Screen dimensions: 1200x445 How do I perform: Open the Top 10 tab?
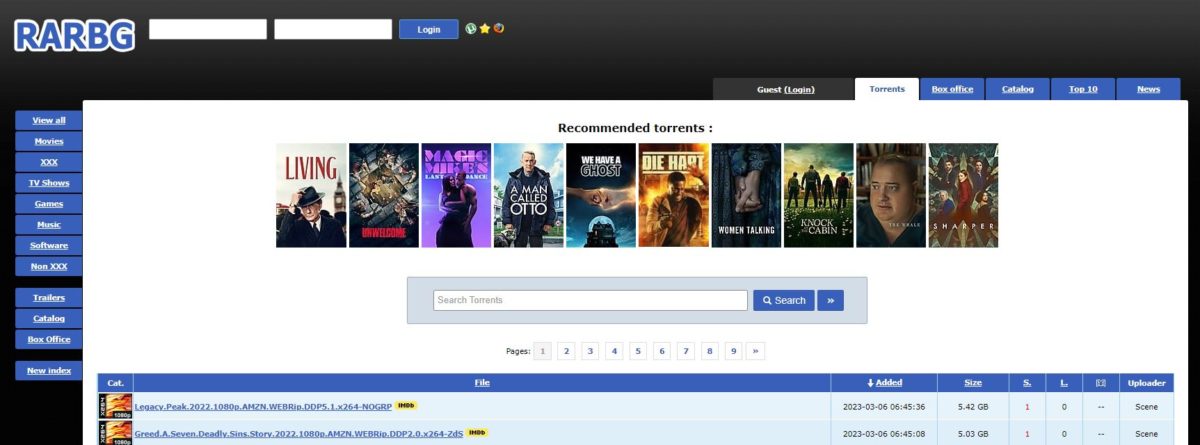(1083, 89)
